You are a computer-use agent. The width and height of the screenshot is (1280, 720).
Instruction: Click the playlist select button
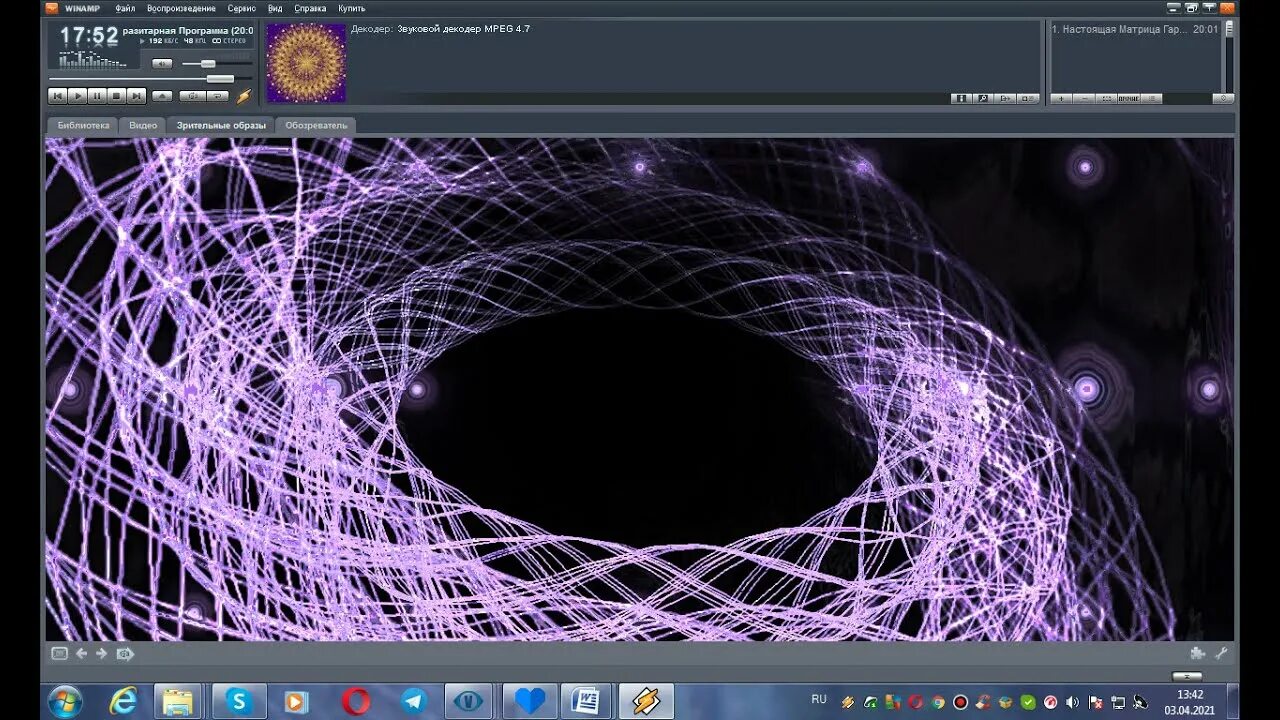[x=1106, y=98]
